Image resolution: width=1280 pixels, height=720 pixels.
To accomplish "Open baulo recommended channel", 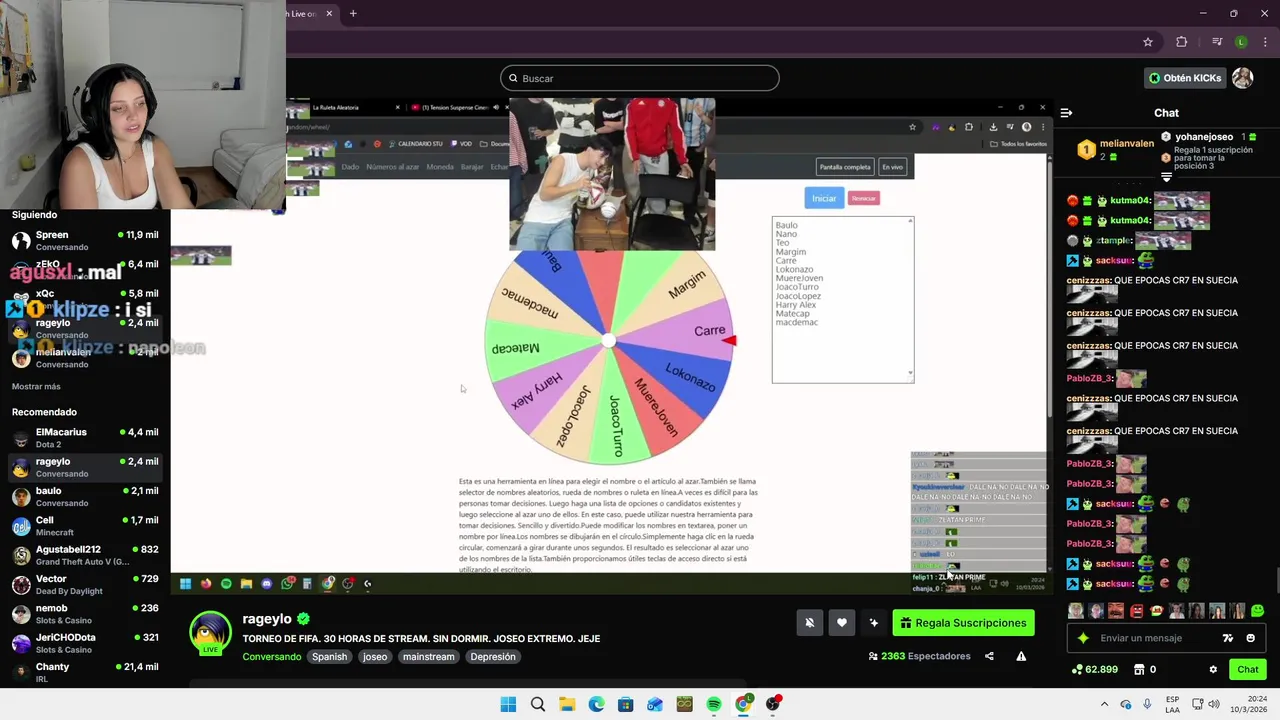I will pyautogui.click(x=85, y=497).
